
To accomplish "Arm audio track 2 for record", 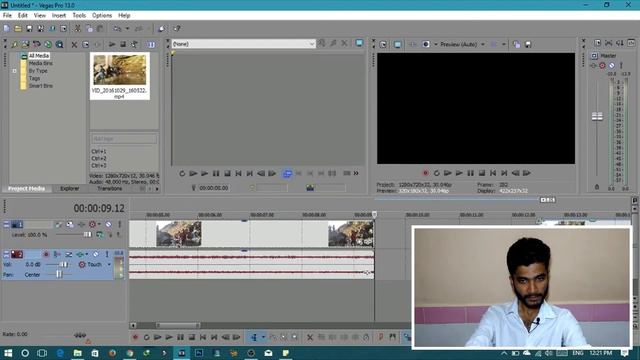I will [46, 254].
